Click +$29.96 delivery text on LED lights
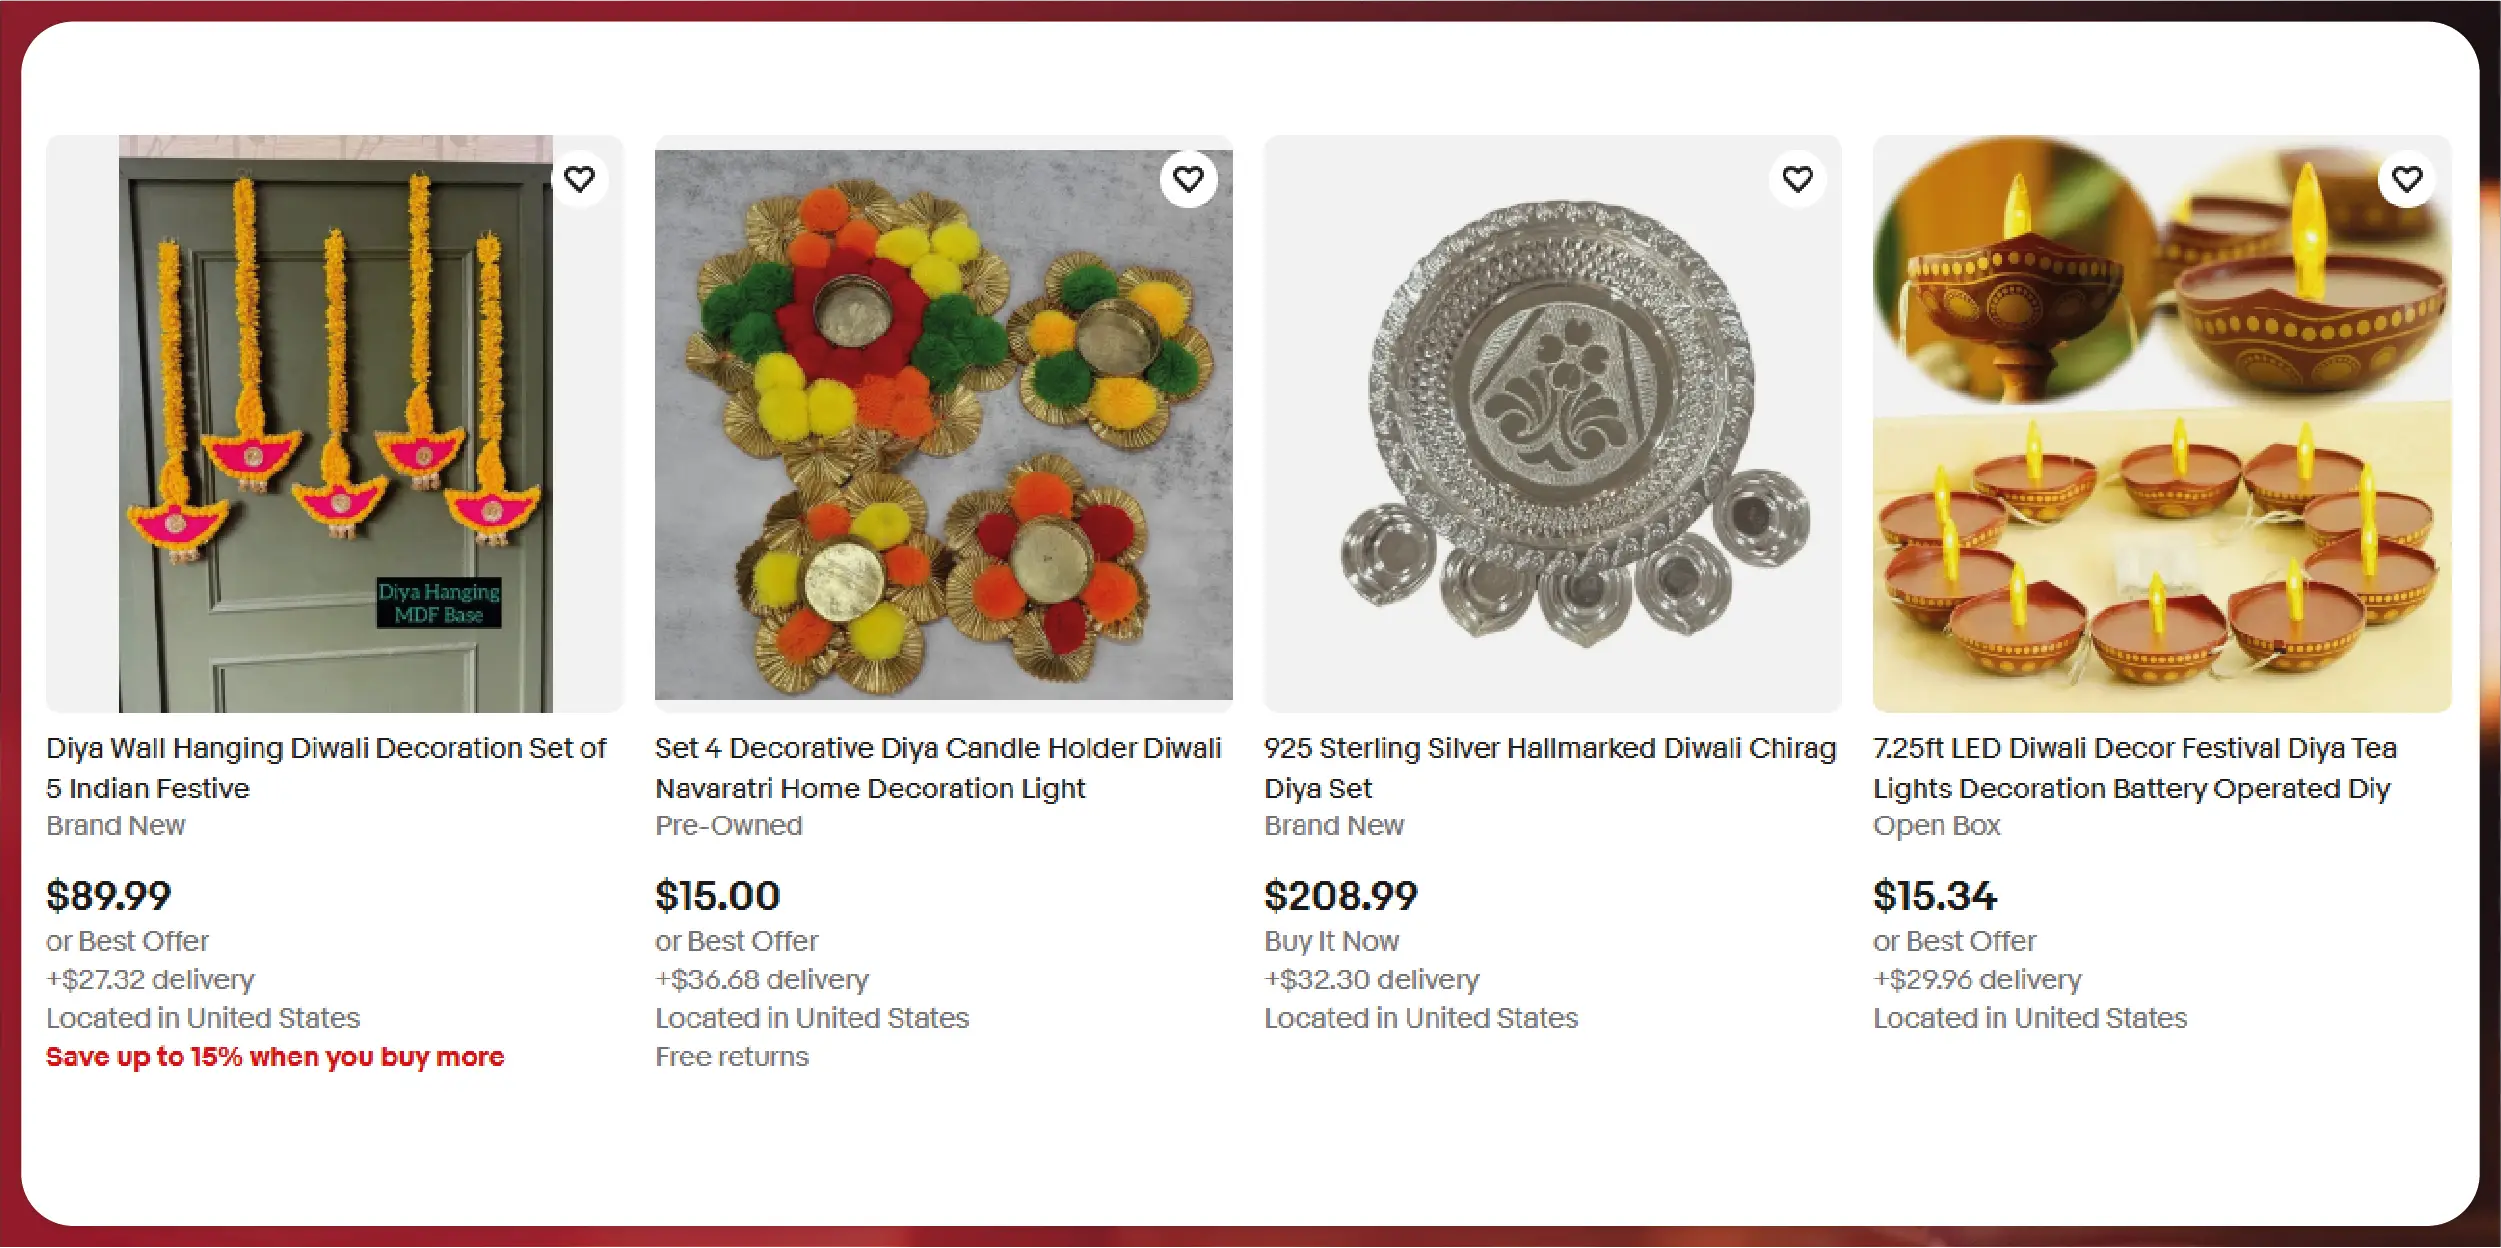This screenshot has height=1248, width=2501. 1977,980
